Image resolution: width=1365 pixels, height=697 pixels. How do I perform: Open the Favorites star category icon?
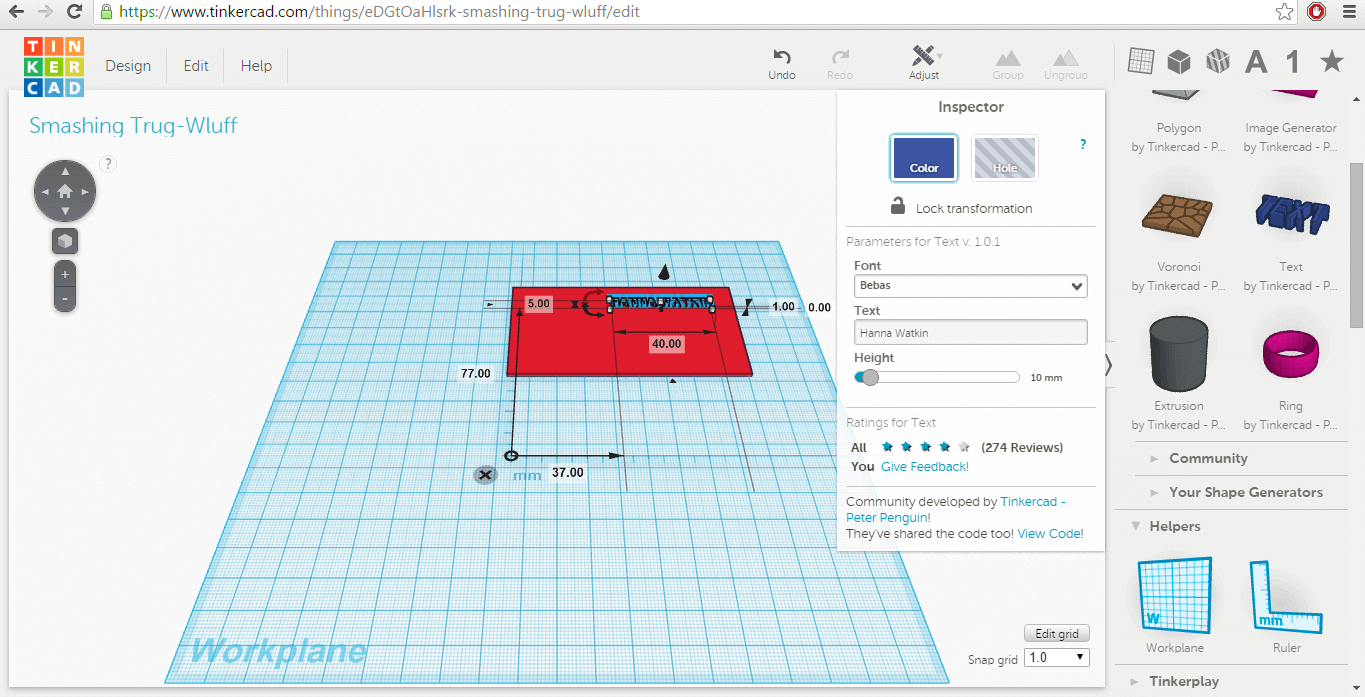point(1331,62)
